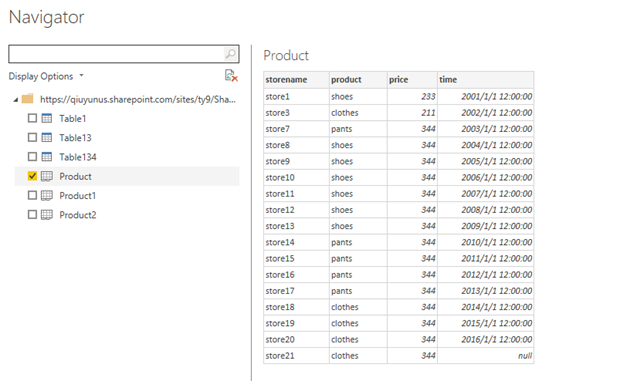620x381 pixels.
Task: Select the SharePoint URL tree item
Action: [x=138, y=99]
